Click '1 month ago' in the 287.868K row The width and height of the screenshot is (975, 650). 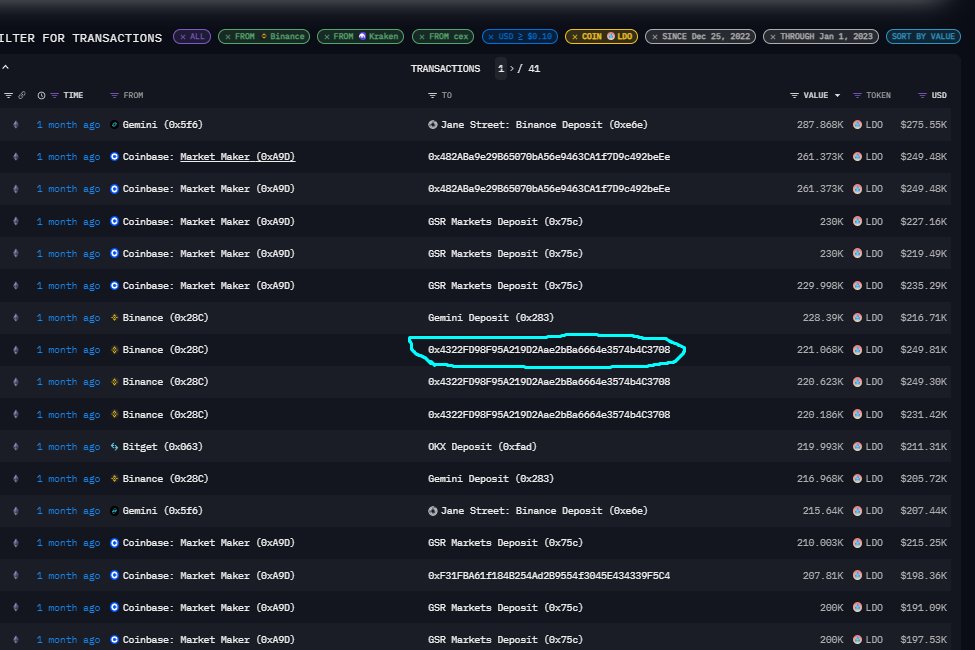68,124
